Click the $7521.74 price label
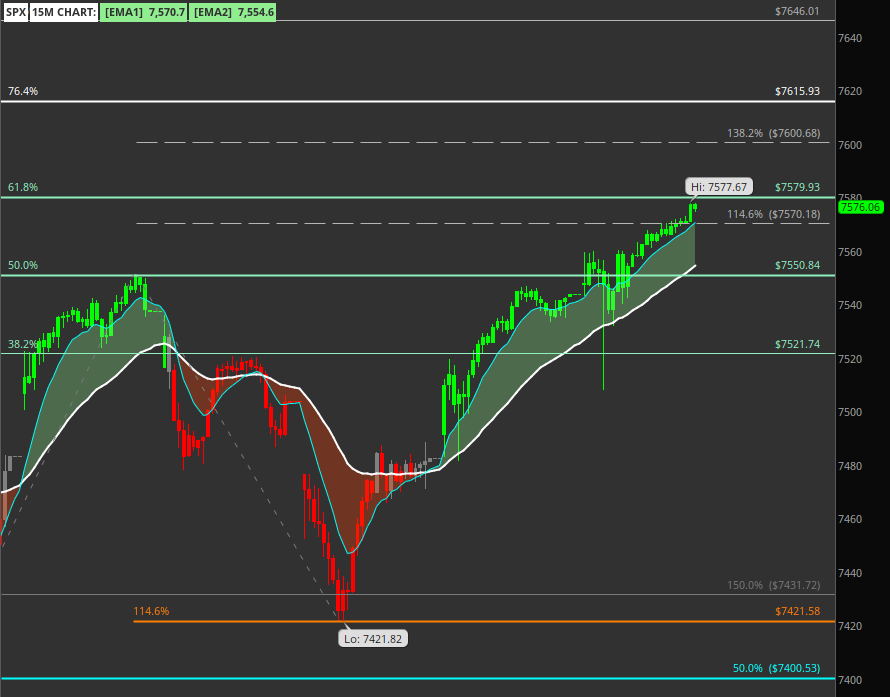 pyautogui.click(x=797, y=345)
